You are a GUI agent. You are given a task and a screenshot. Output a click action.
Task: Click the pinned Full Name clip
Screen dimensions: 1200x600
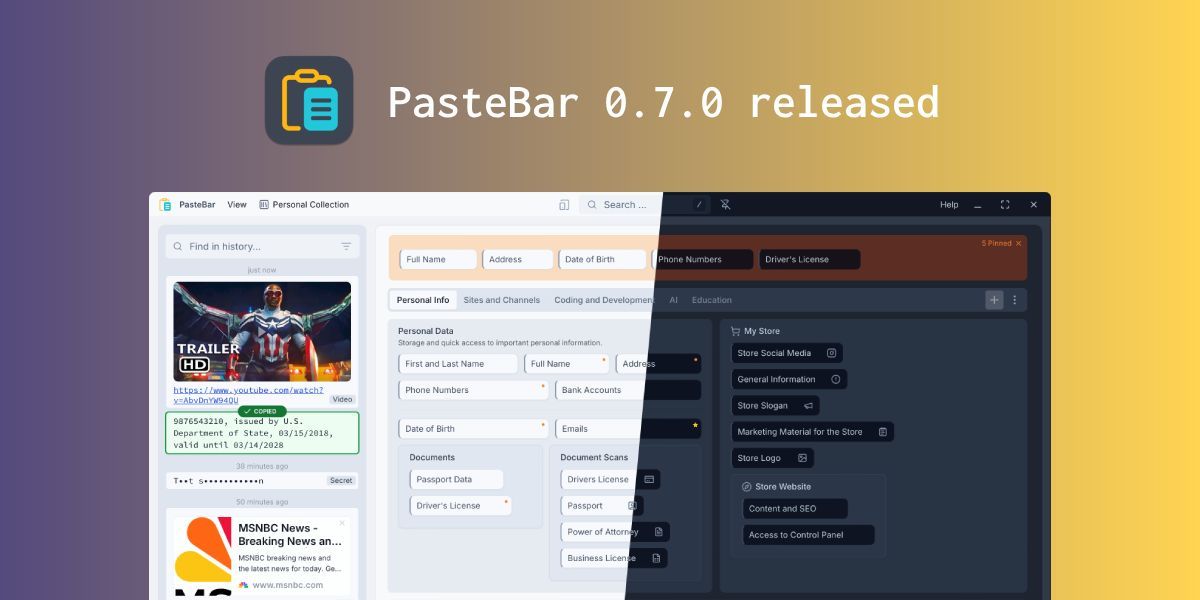438,259
